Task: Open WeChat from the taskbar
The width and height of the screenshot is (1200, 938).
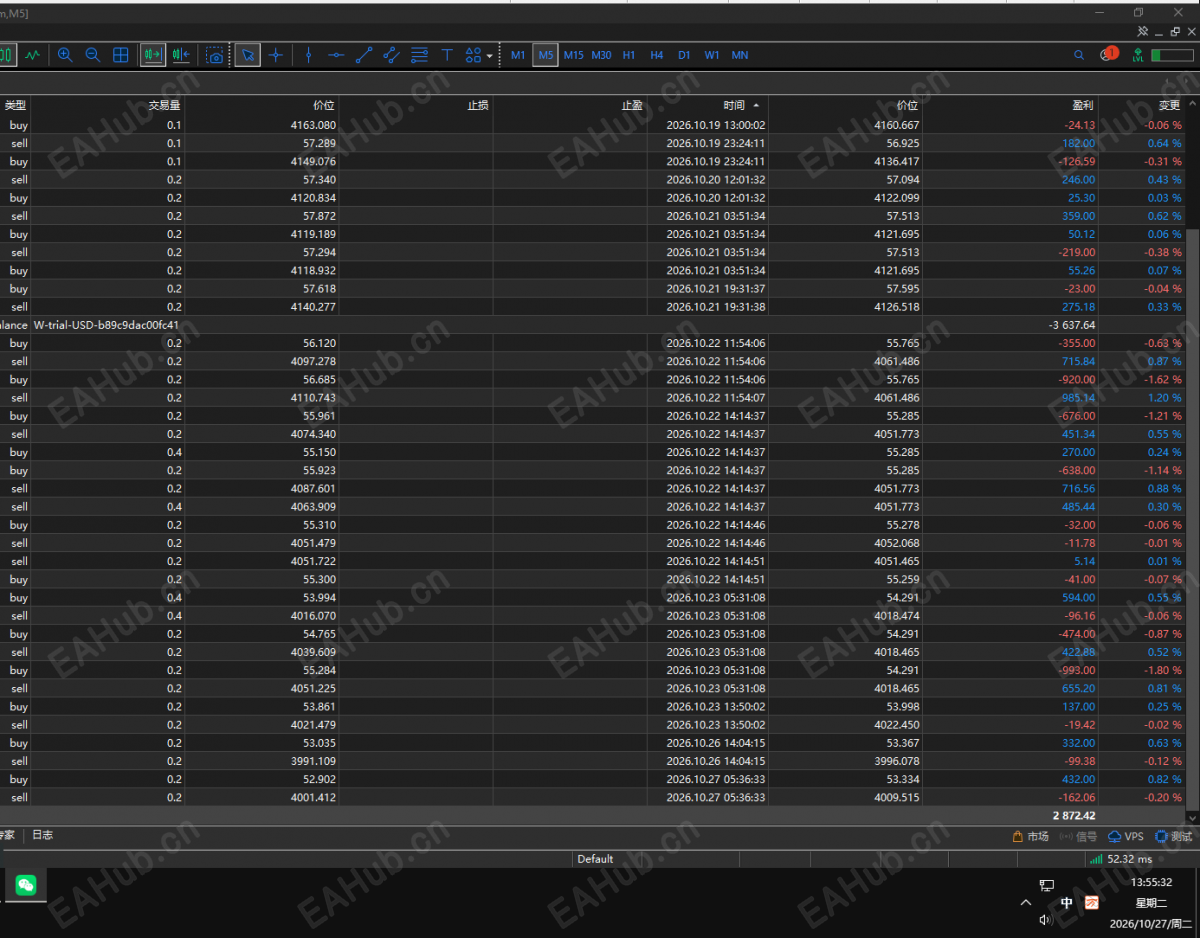Action: point(26,885)
